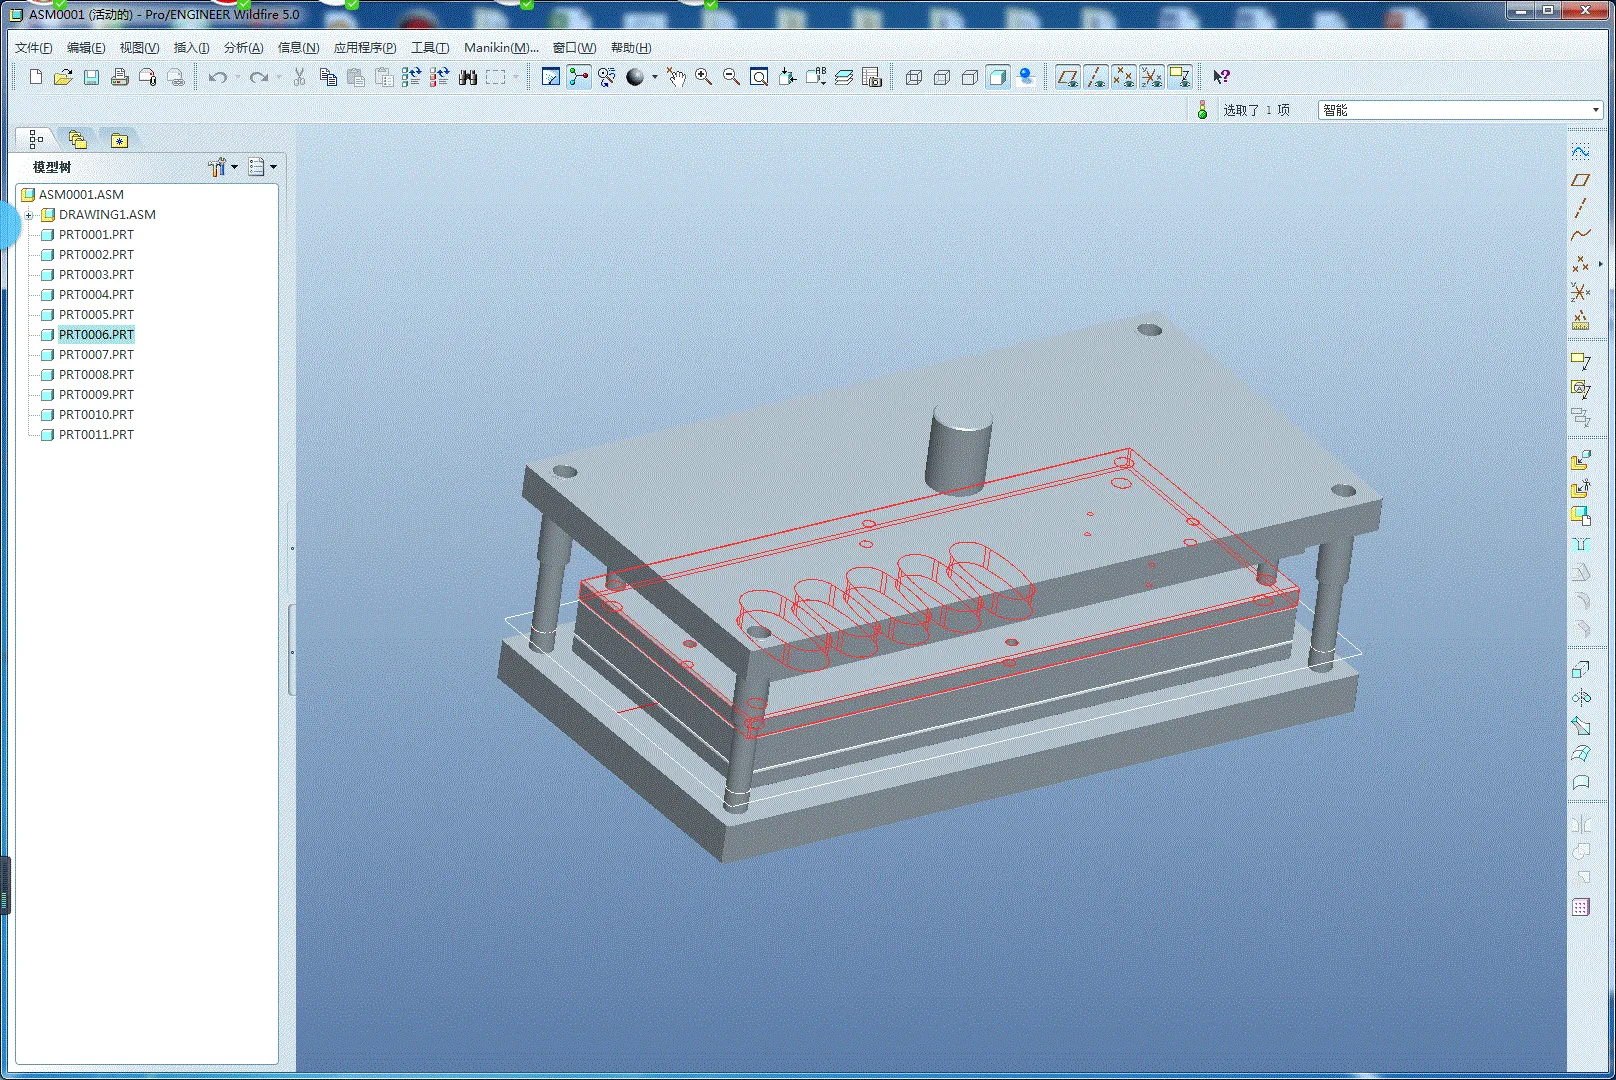The height and width of the screenshot is (1080, 1616).
Task: Select PRT0009.PRT in the model tree
Action: 96,395
